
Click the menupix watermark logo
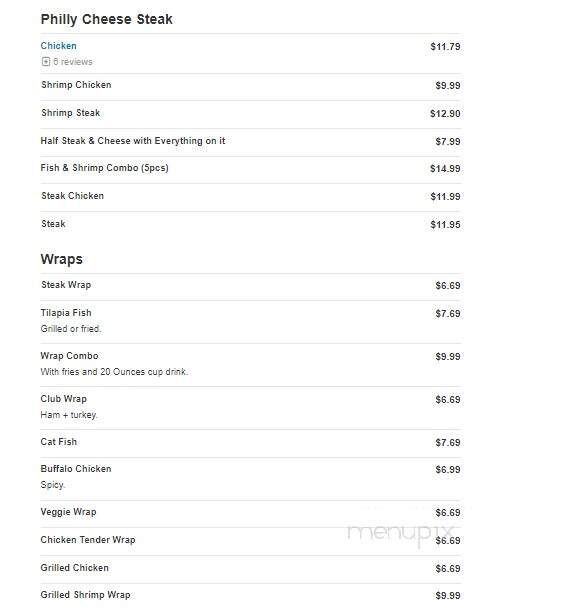click(401, 534)
